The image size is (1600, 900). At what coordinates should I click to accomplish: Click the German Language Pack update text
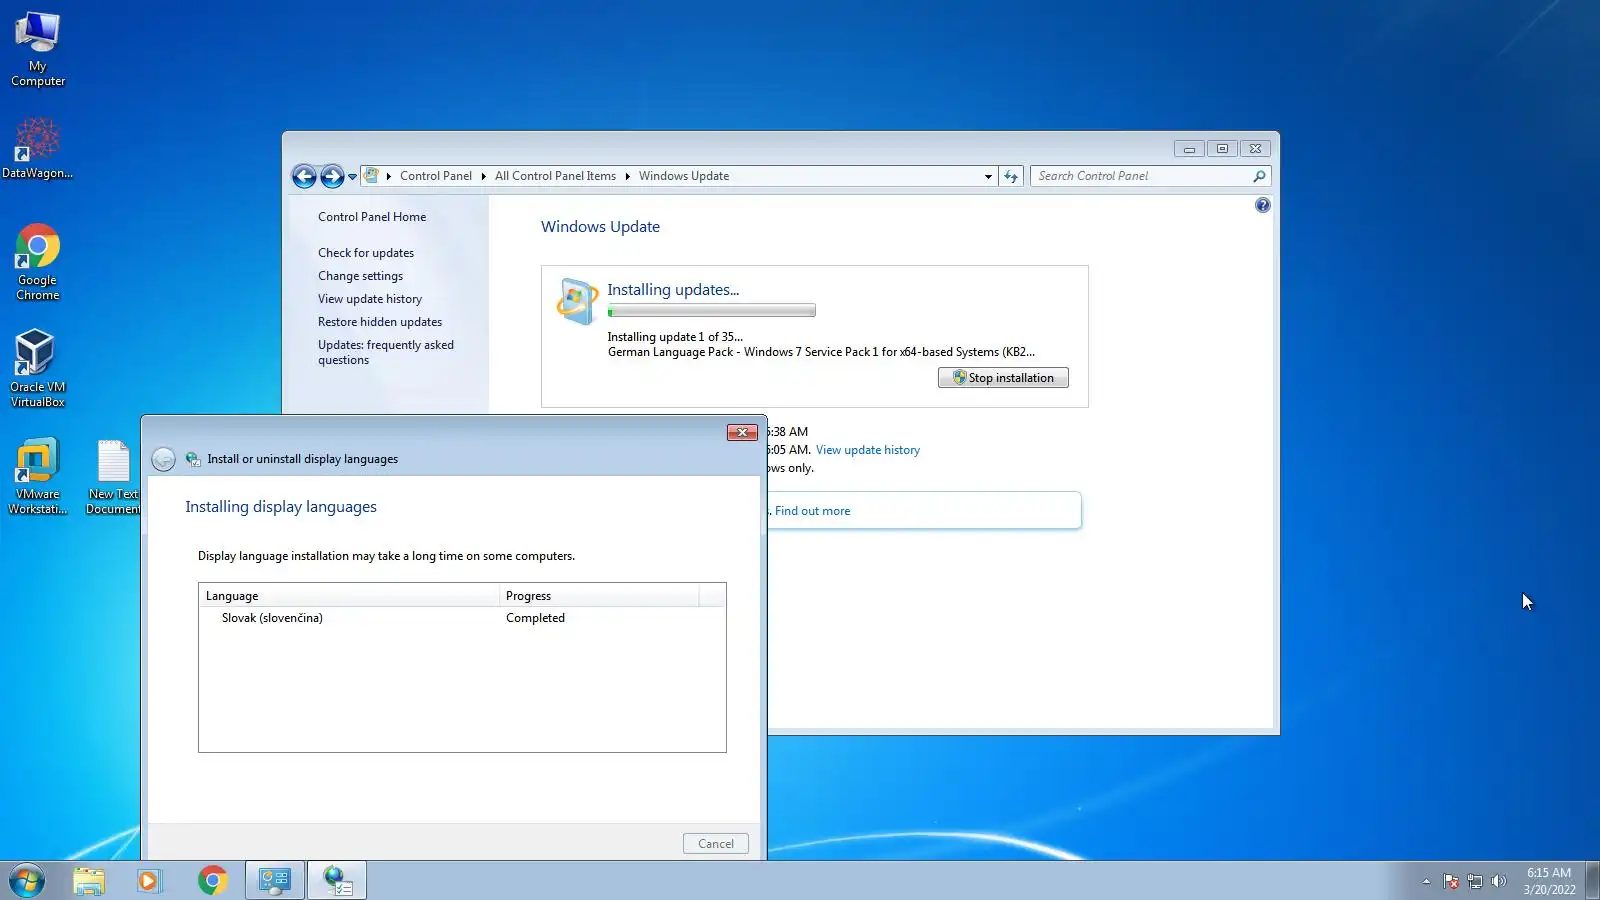point(821,352)
